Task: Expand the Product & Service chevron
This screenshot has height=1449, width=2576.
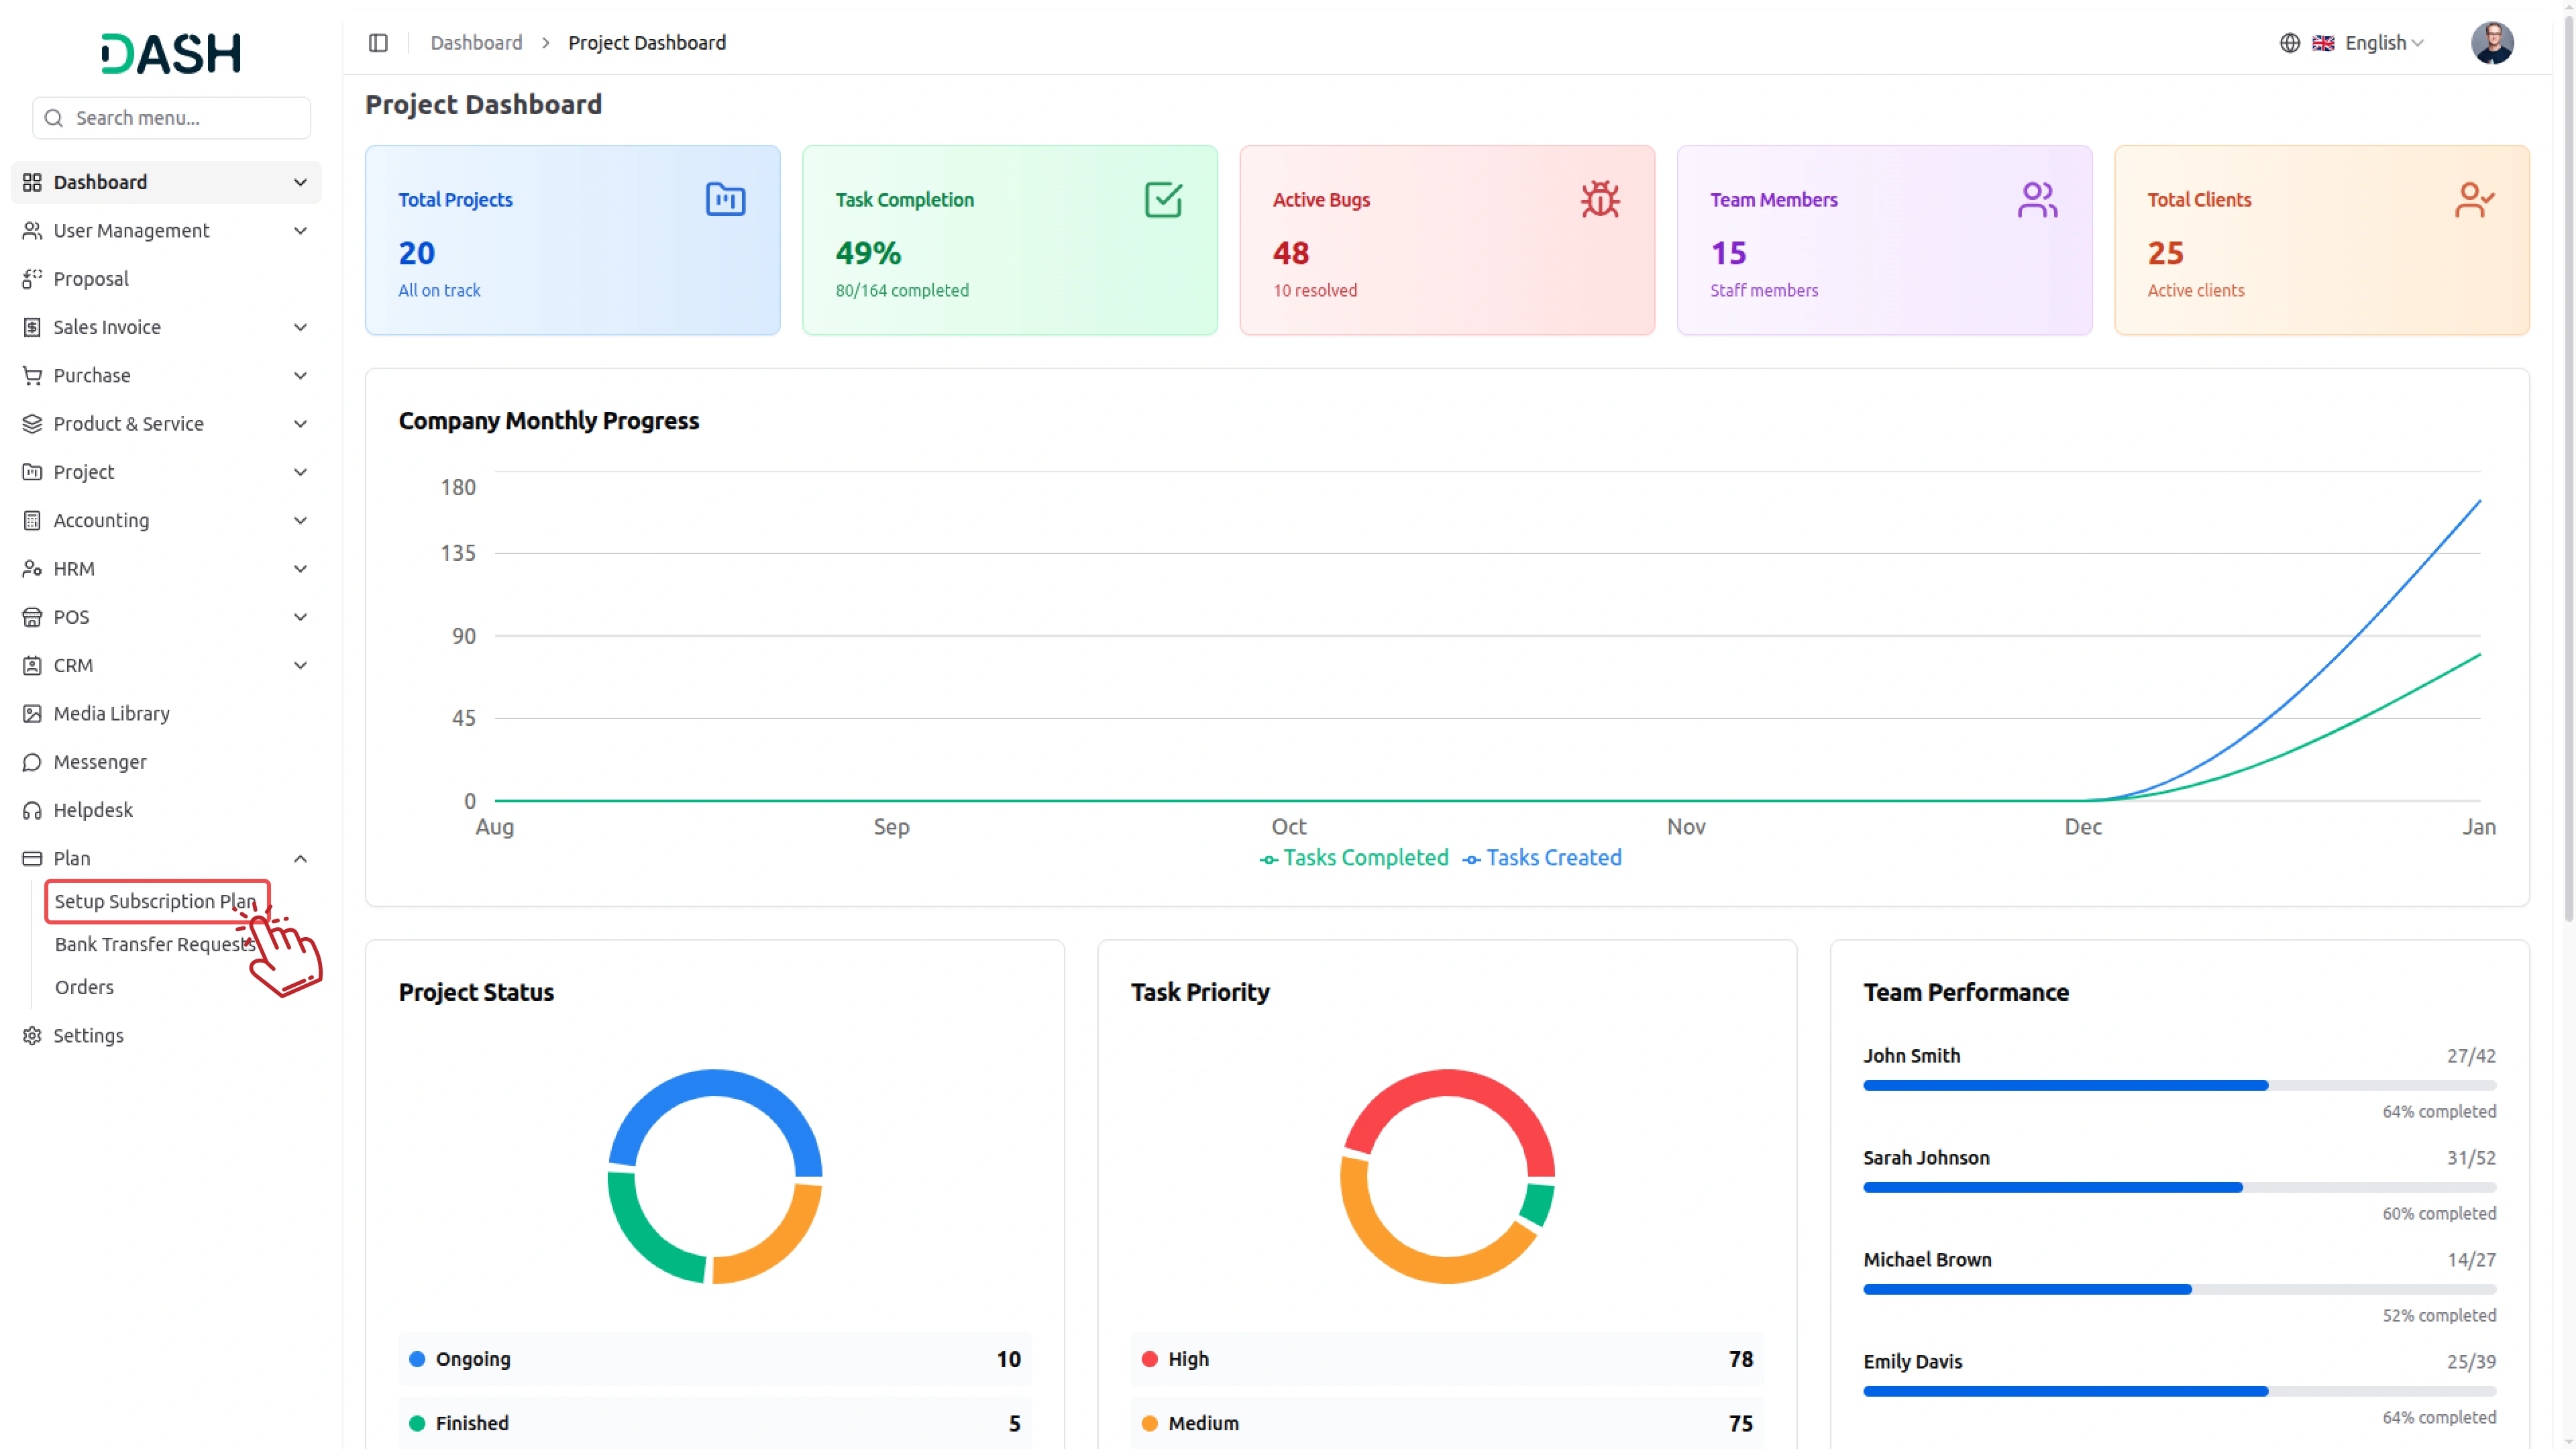Action: point(300,424)
